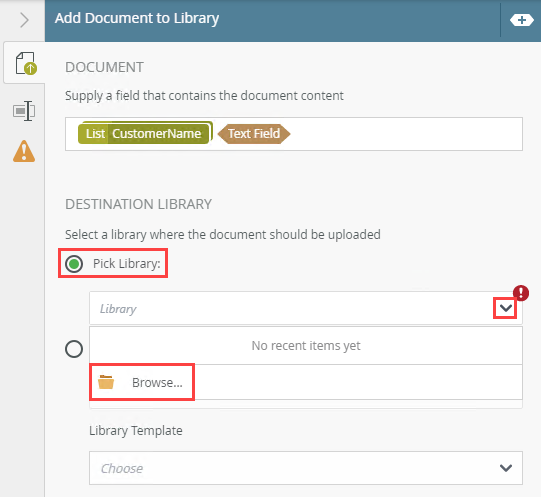541x497 pixels.
Task: Click the Pick Library label text
Action: [127, 264]
